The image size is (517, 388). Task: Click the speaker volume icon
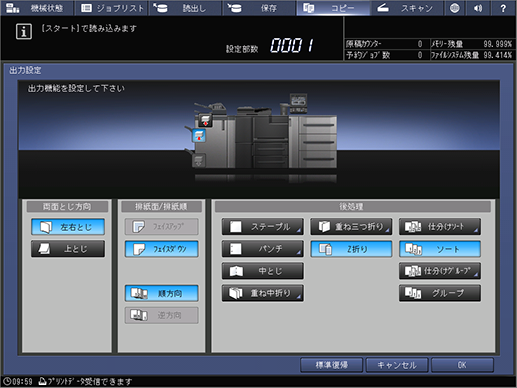point(479,8)
